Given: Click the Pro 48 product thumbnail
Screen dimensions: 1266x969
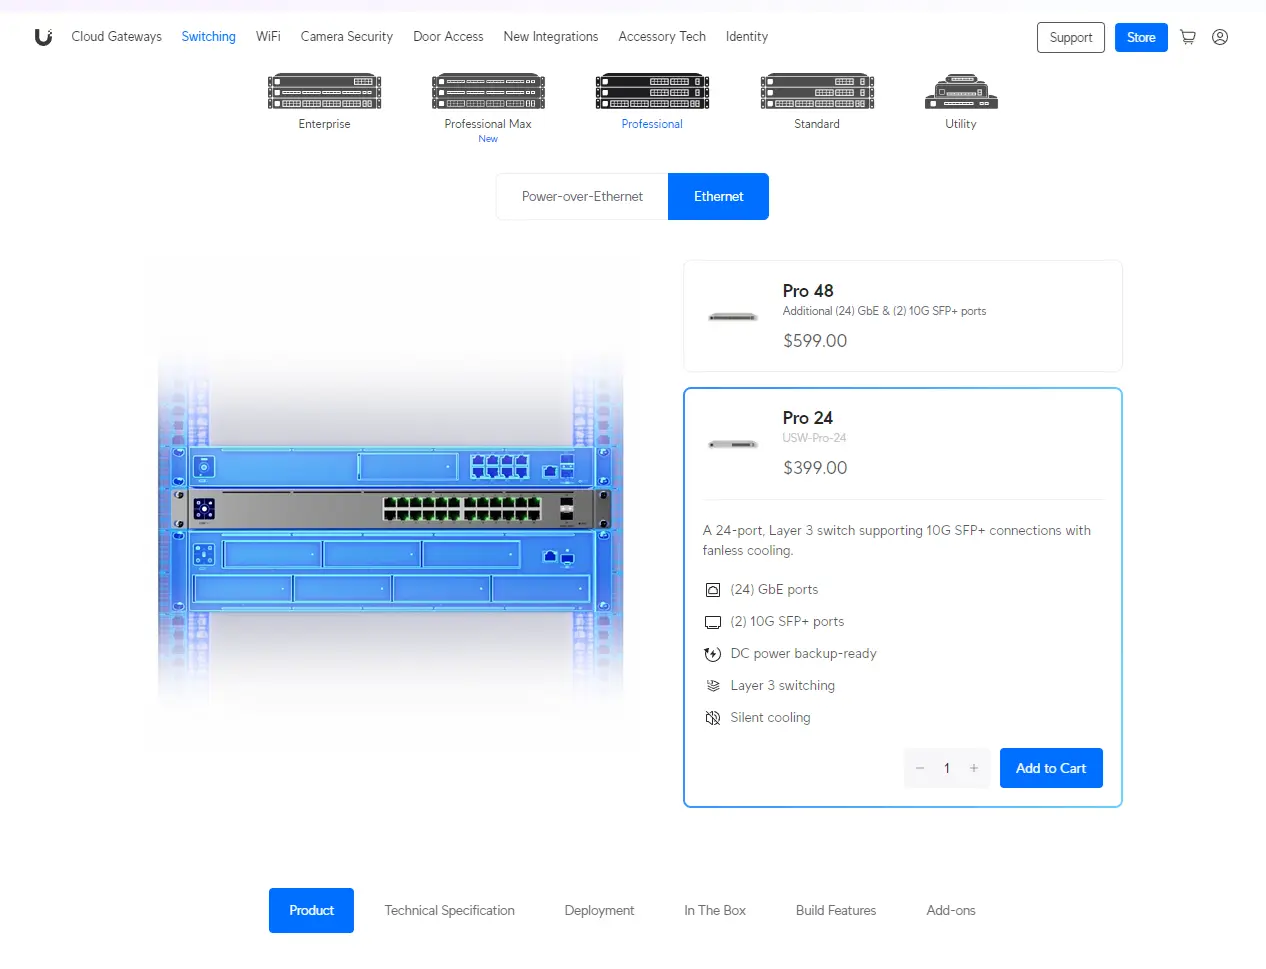Looking at the screenshot, I should (733, 317).
